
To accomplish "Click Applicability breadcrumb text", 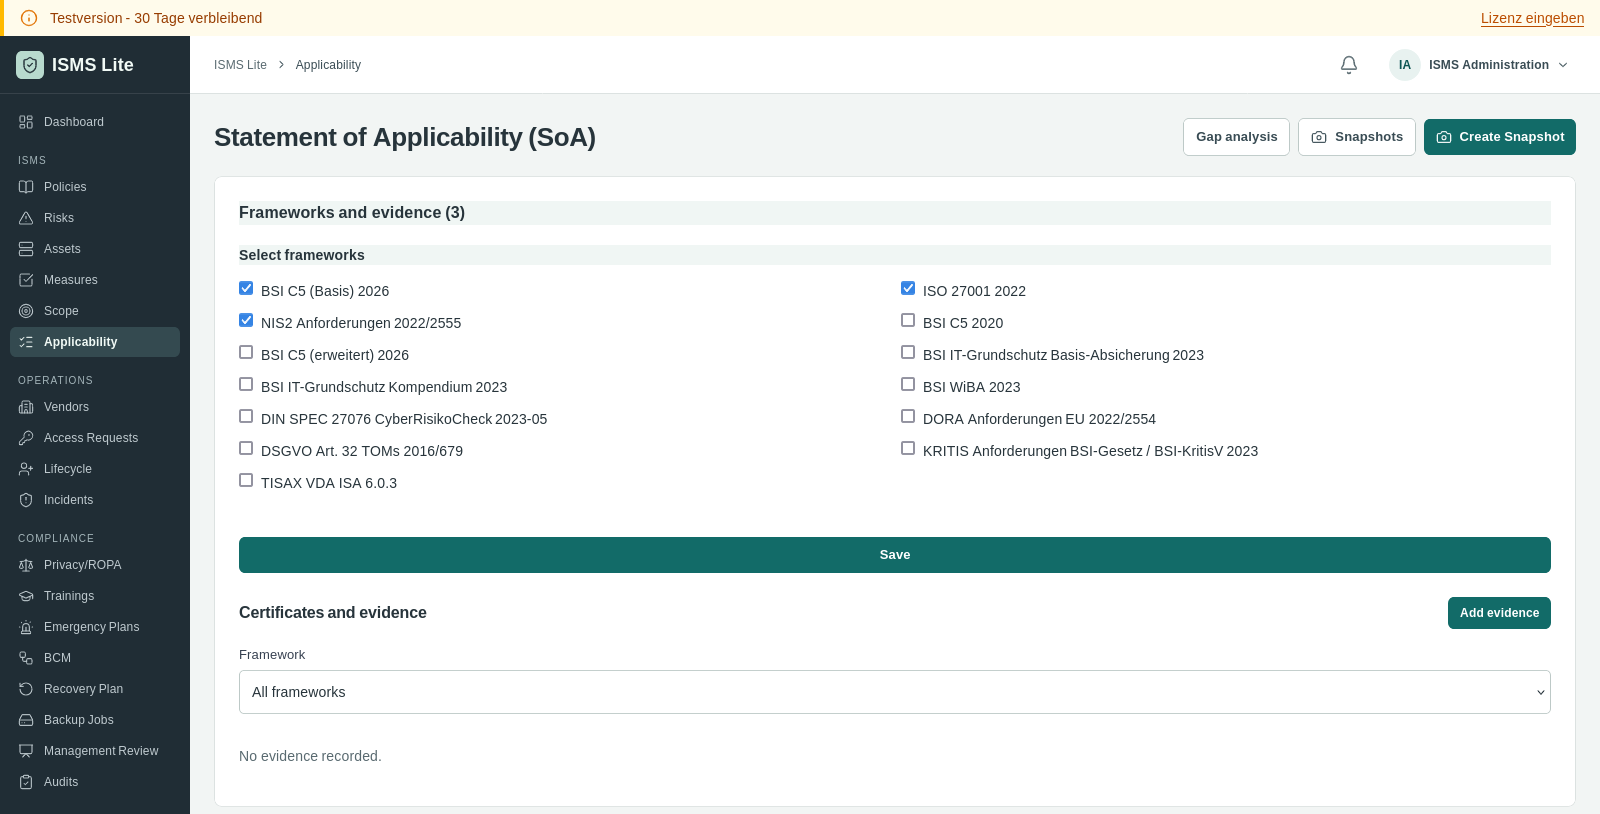I will pos(328,65).
